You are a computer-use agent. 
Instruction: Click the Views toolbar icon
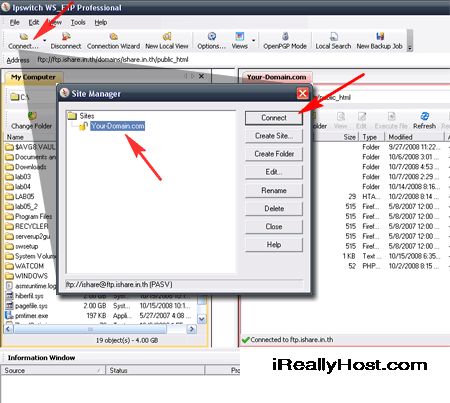pyautogui.click(x=240, y=41)
